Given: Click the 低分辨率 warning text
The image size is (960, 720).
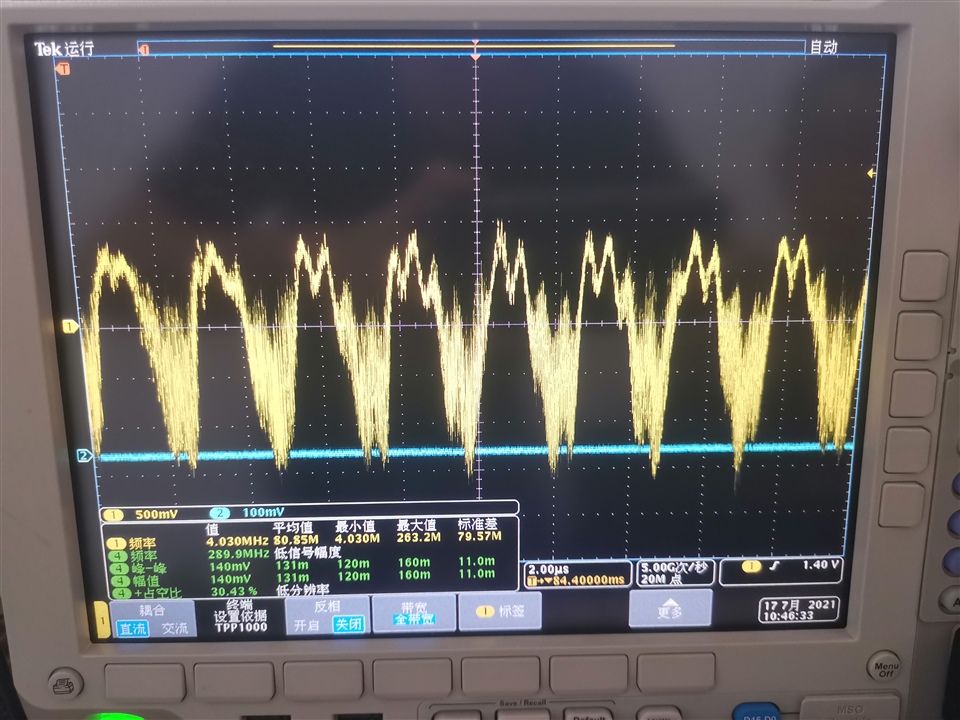Looking at the screenshot, I should coord(303,590).
